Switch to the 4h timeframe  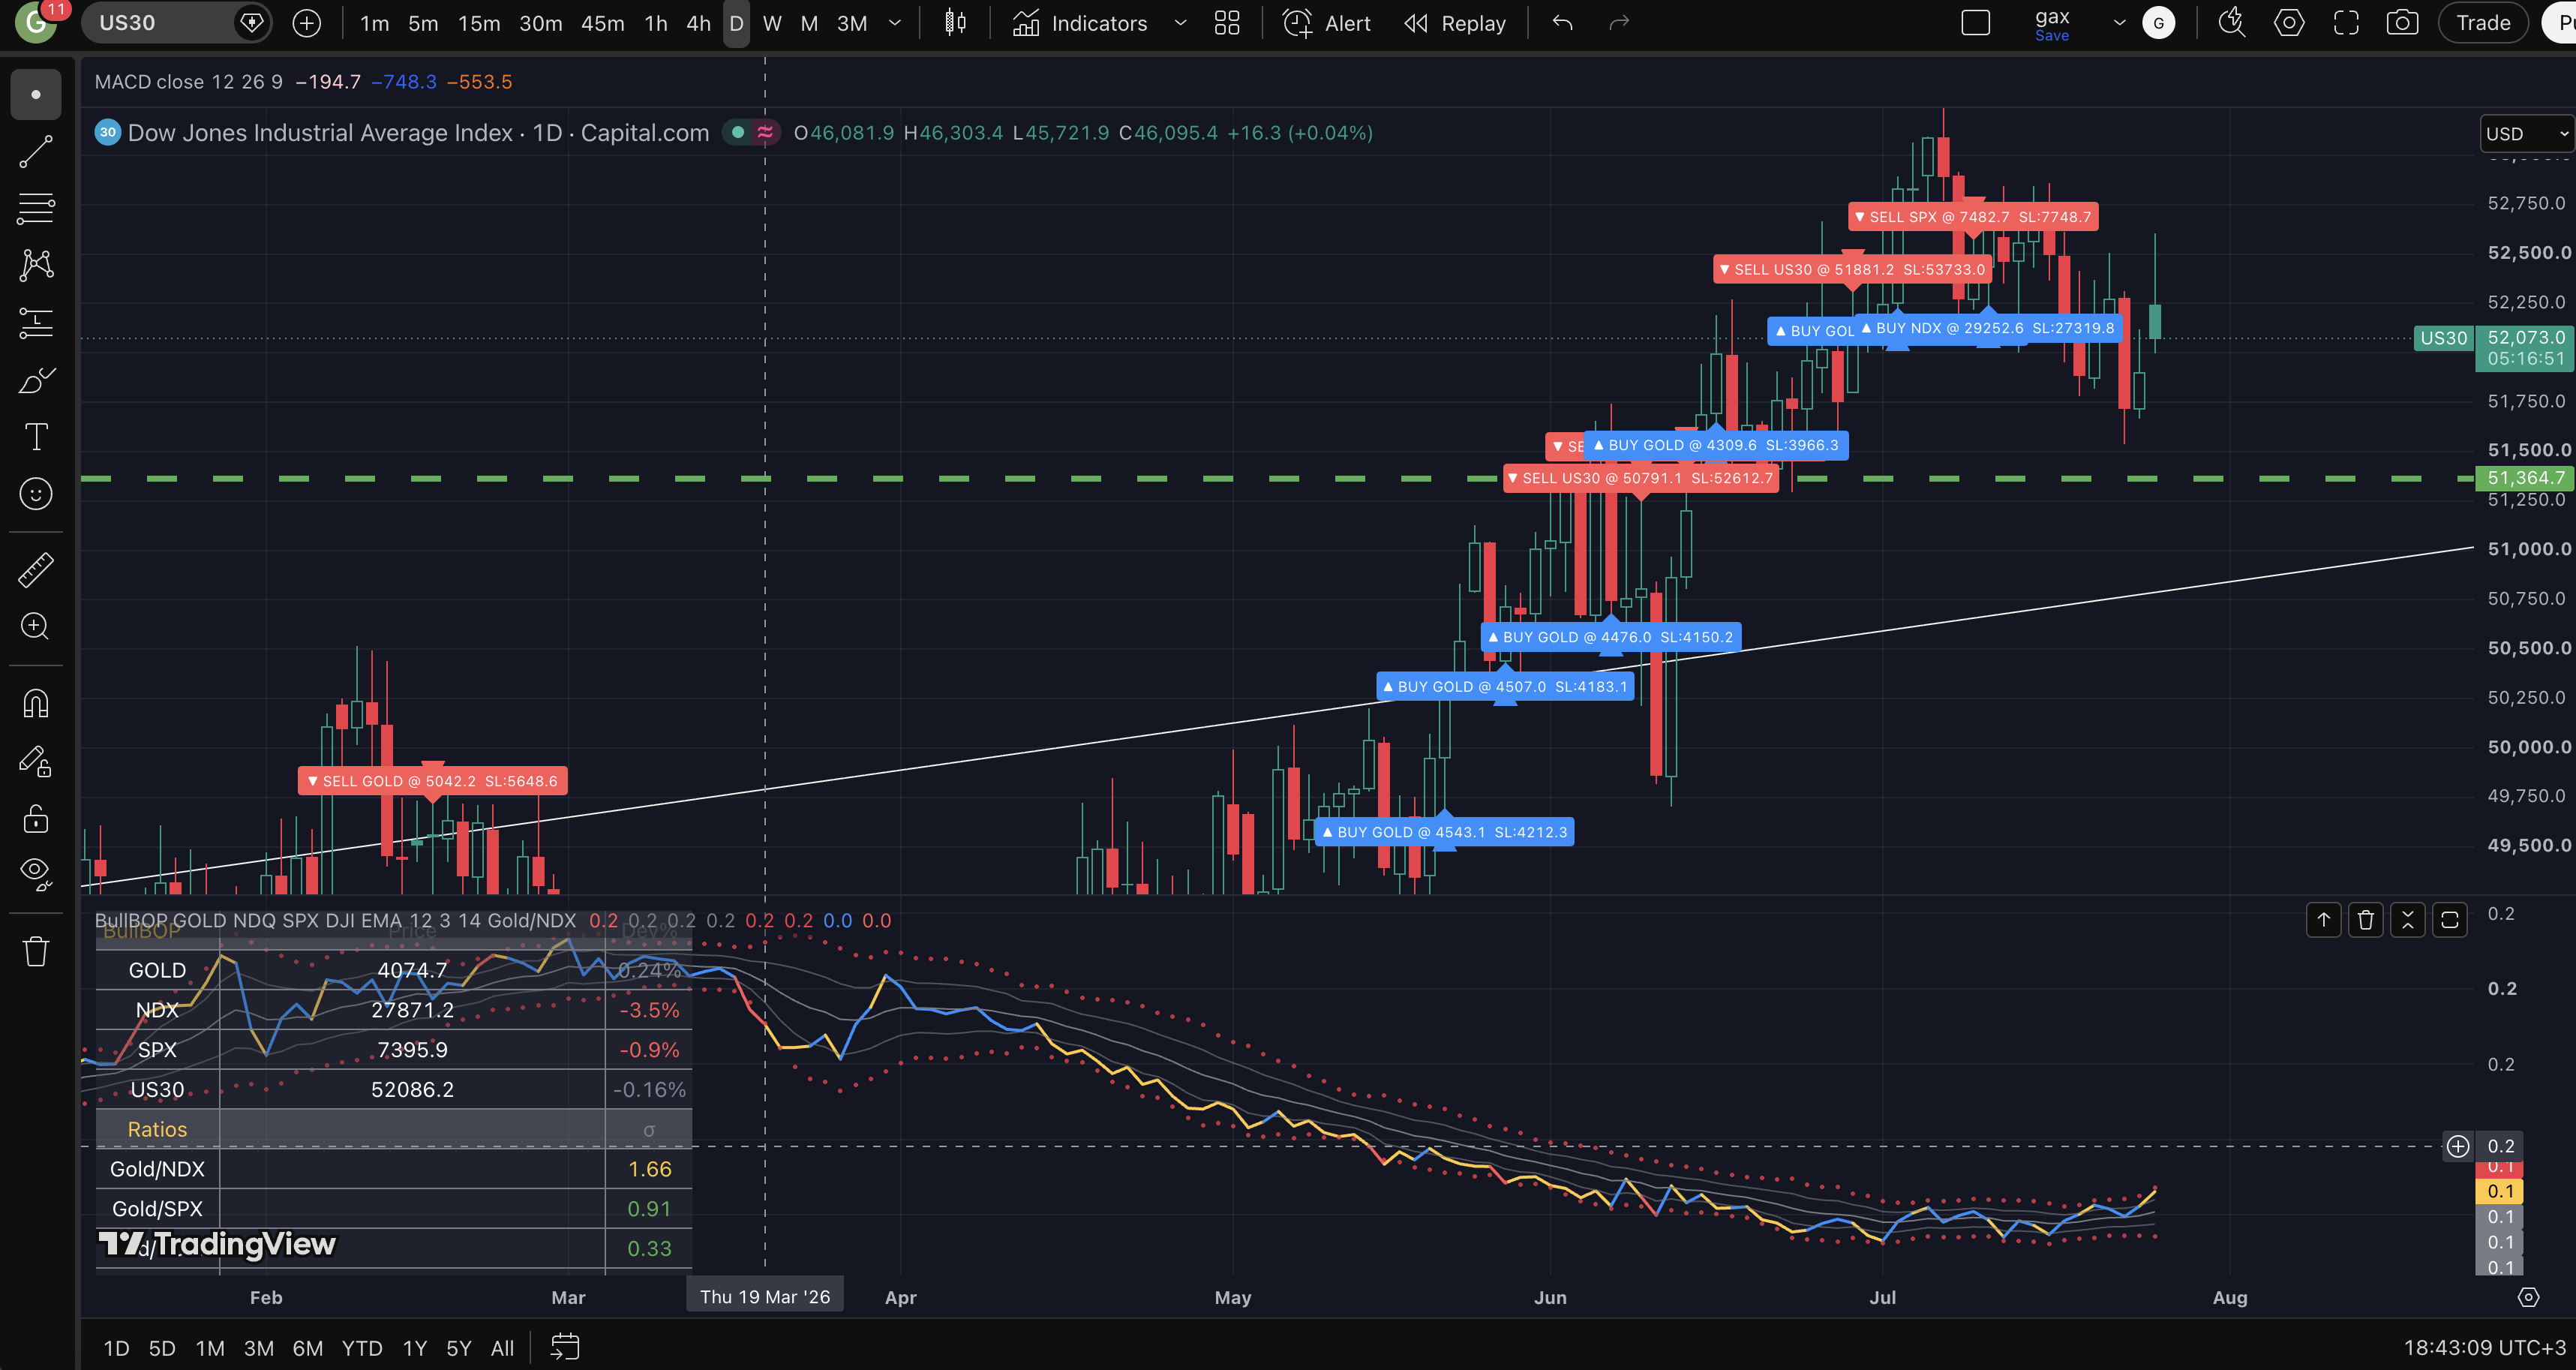pyautogui.click(x=698, y=23)
